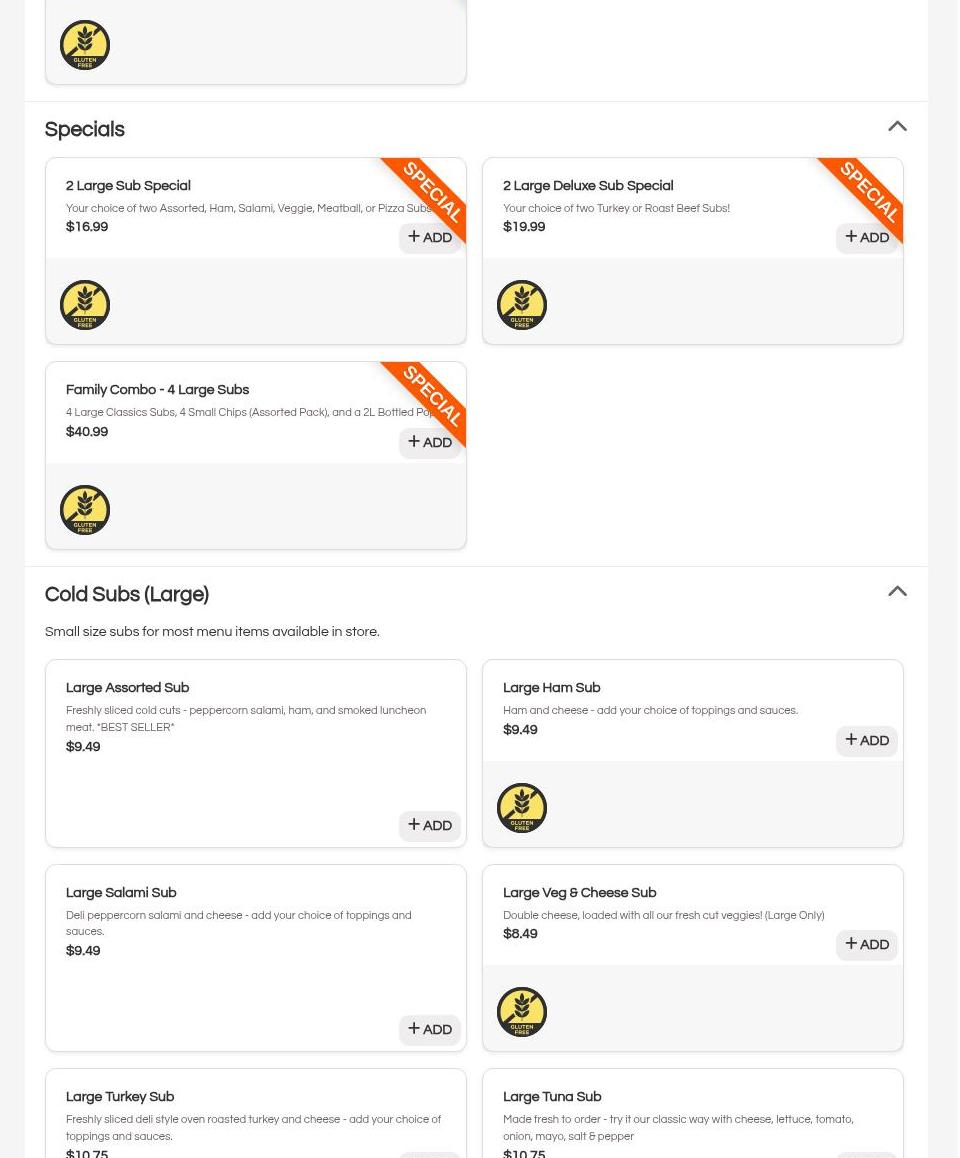Click gluten free icon under 2 Large Deluxe Sub Special
Screen dimensions: 960x1158
522,305
